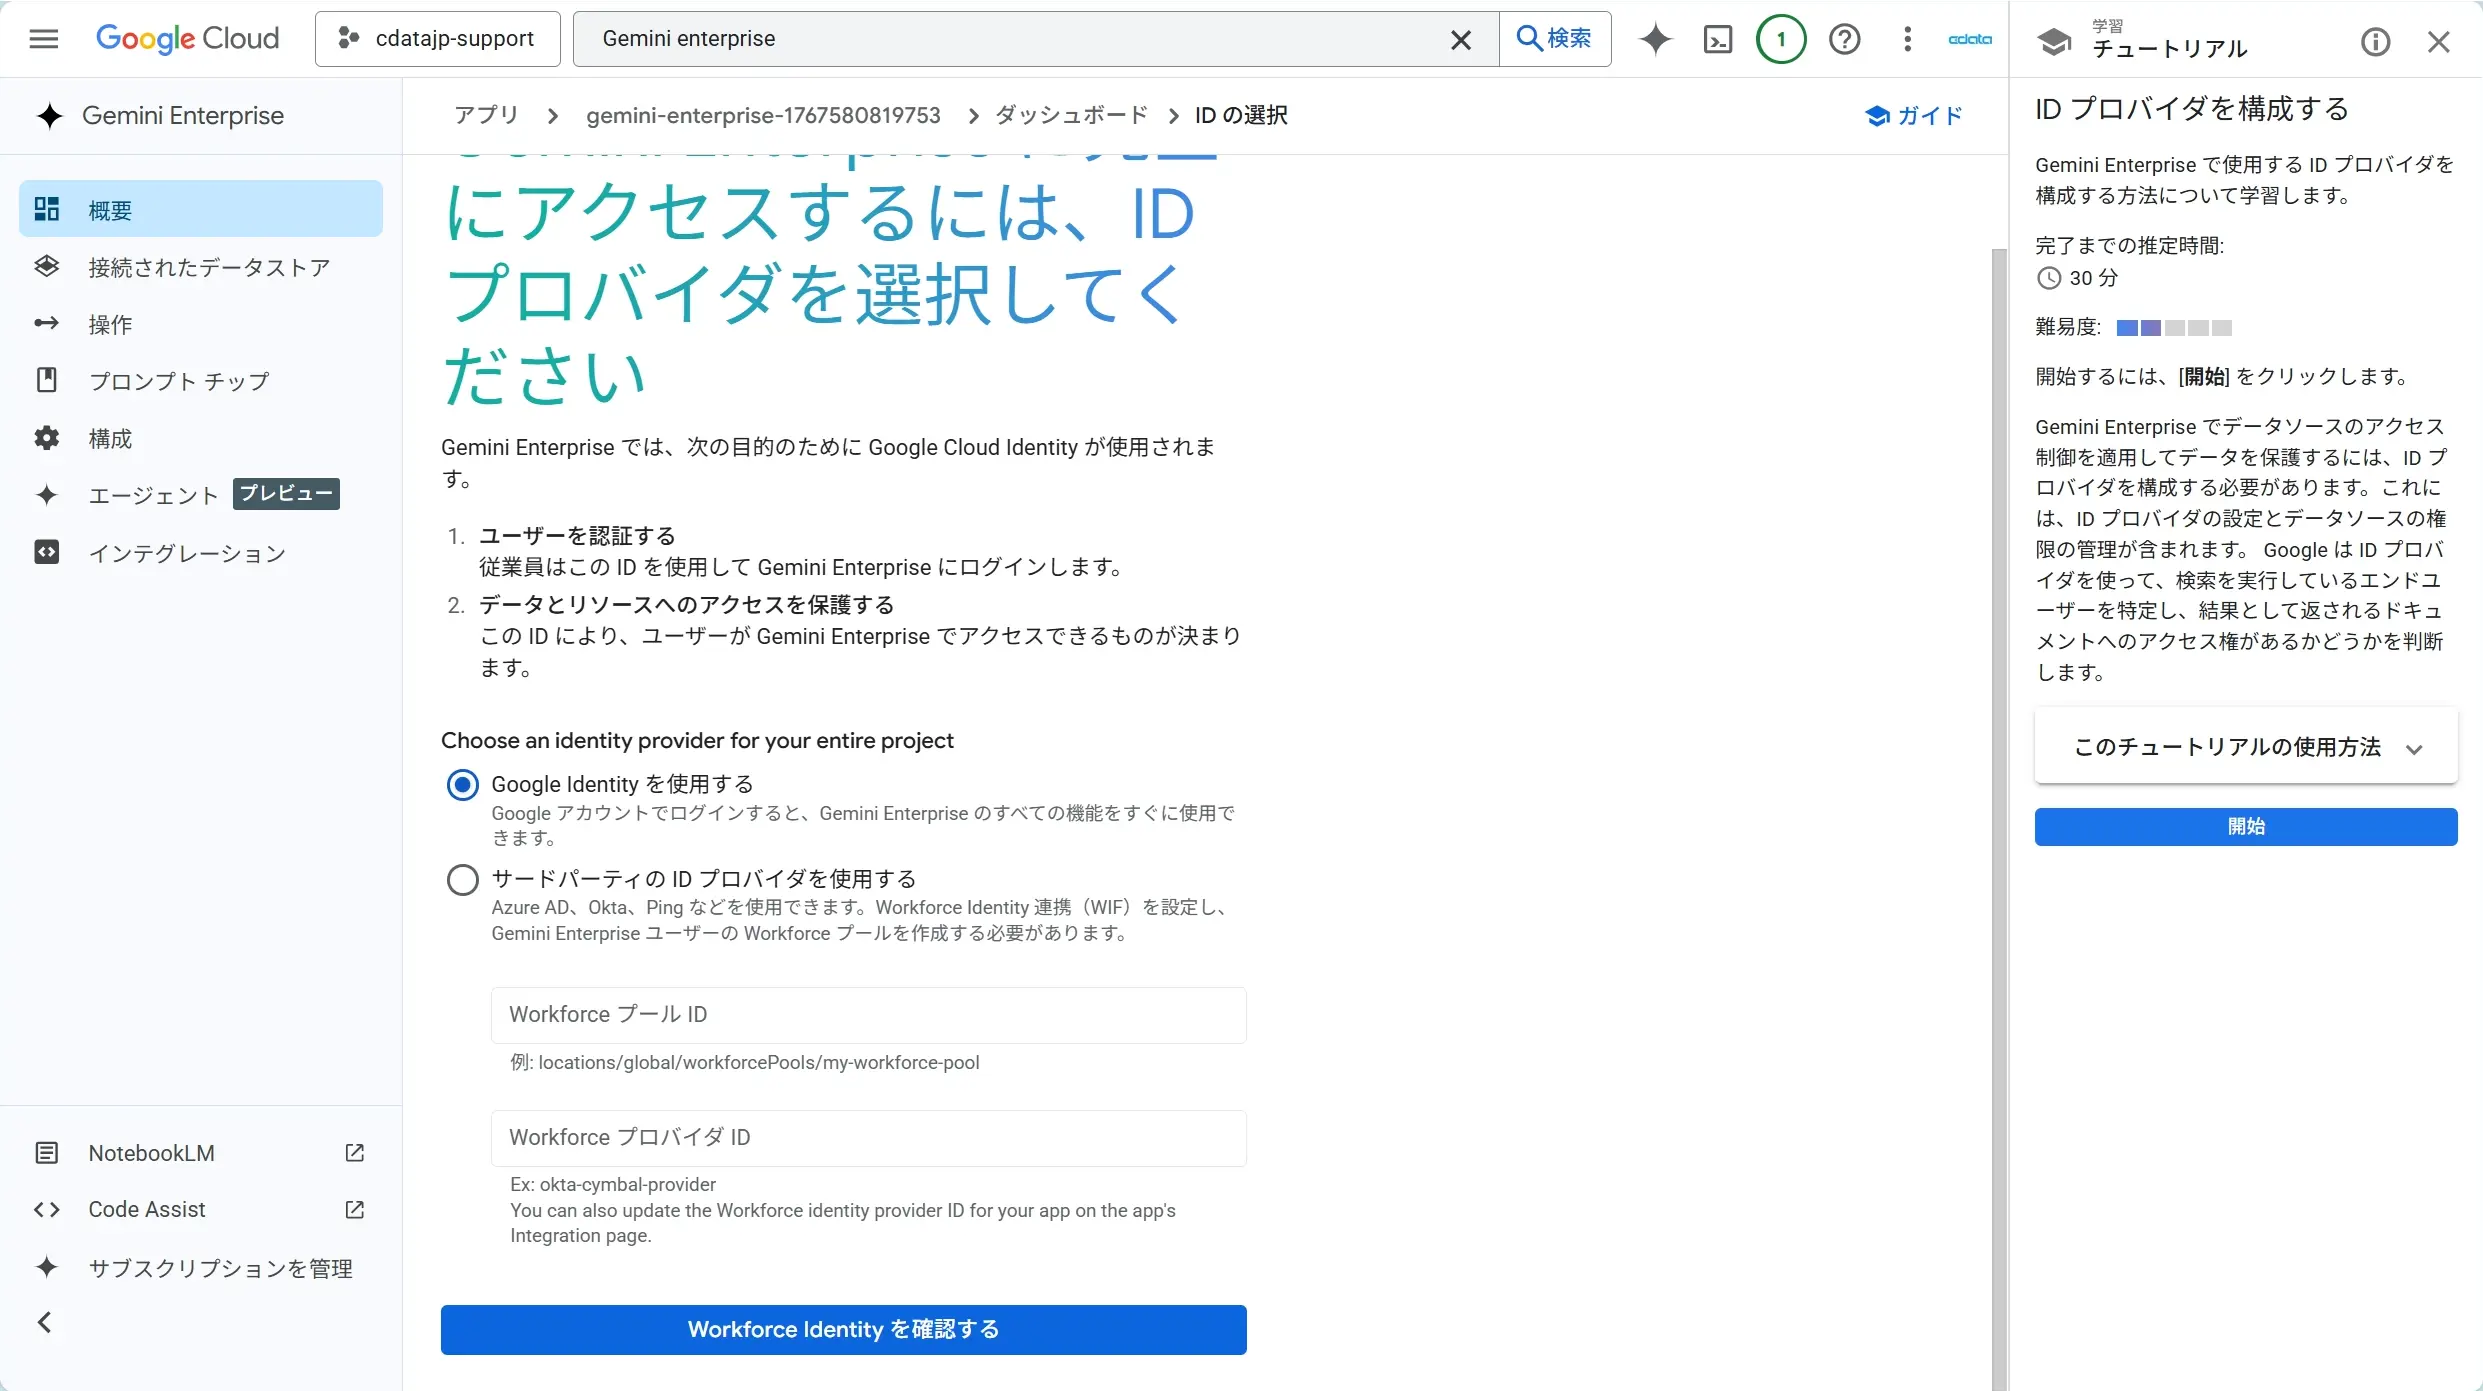This screenshot has width=2483, height=1391.
Task: Collapse the left sidebar with arrow
Action: 44,1322
